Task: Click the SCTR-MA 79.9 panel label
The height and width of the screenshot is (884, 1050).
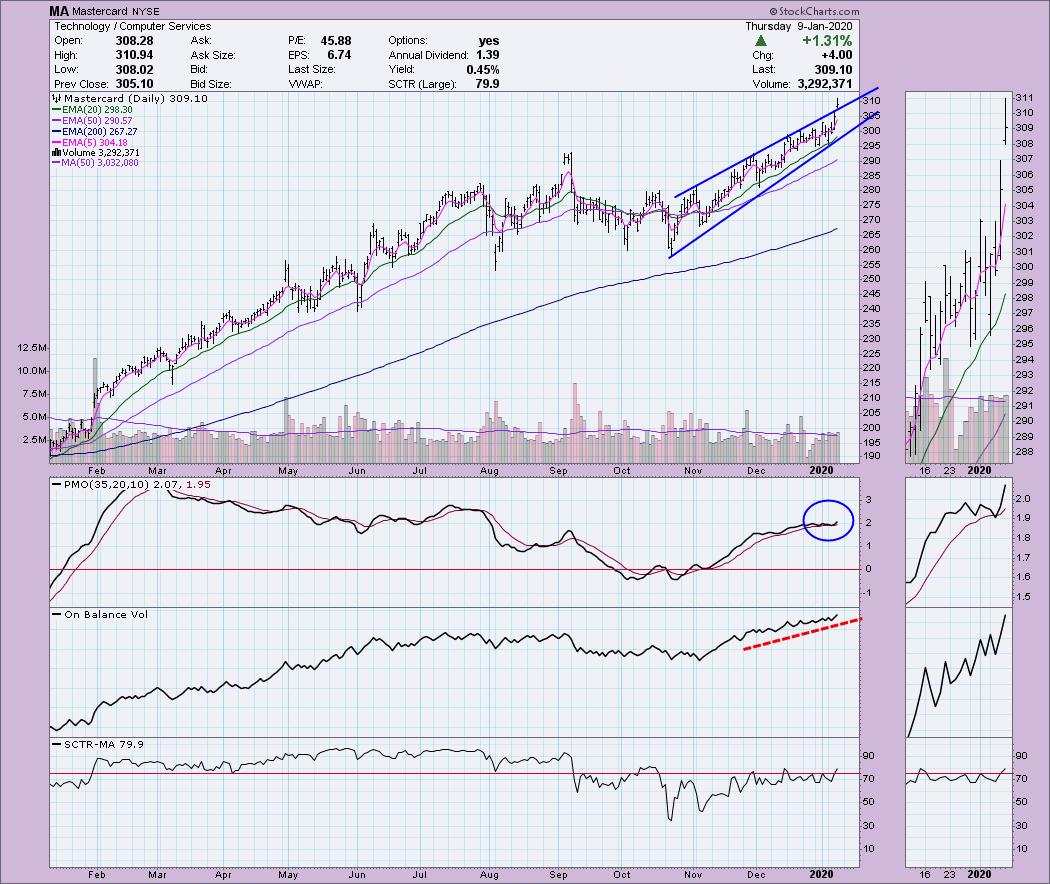Action: [x=104, y=744]
